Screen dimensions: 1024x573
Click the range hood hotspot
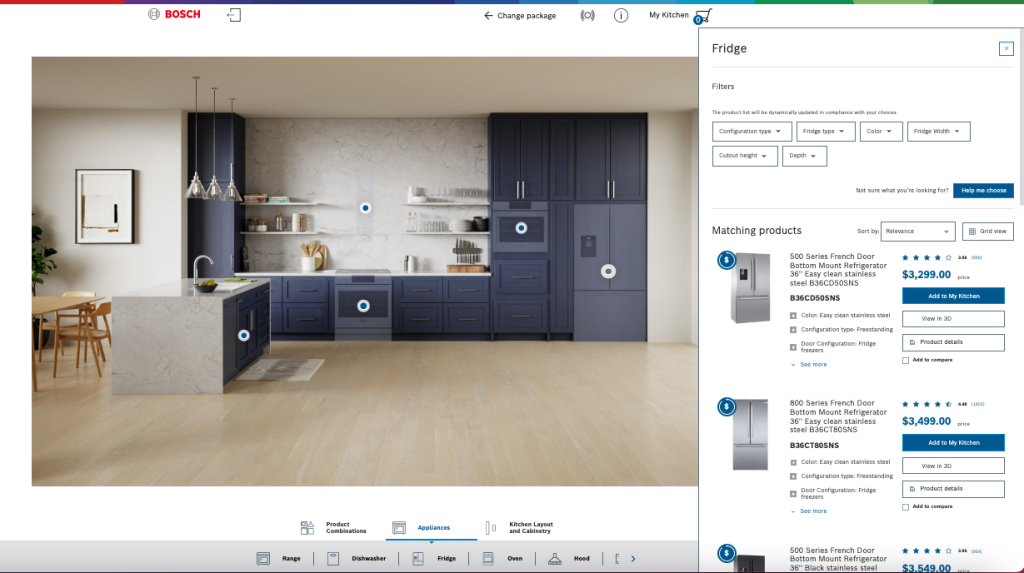click(365, 208)
